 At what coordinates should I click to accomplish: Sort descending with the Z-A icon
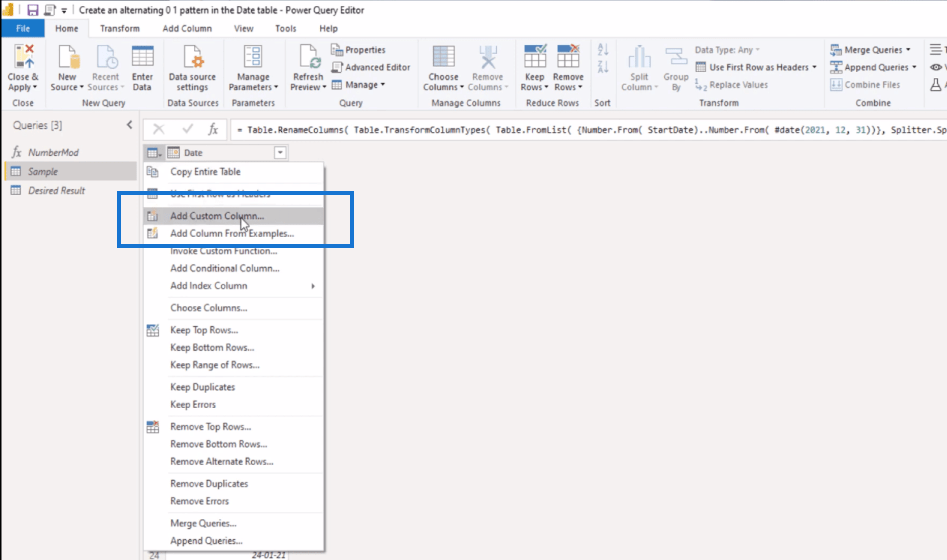pos(603,66)
